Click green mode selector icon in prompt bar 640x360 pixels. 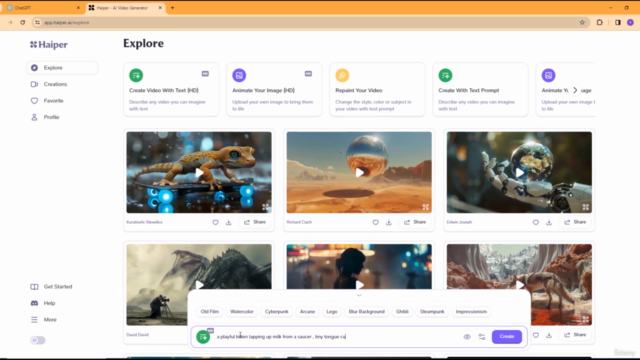[203, 337]
